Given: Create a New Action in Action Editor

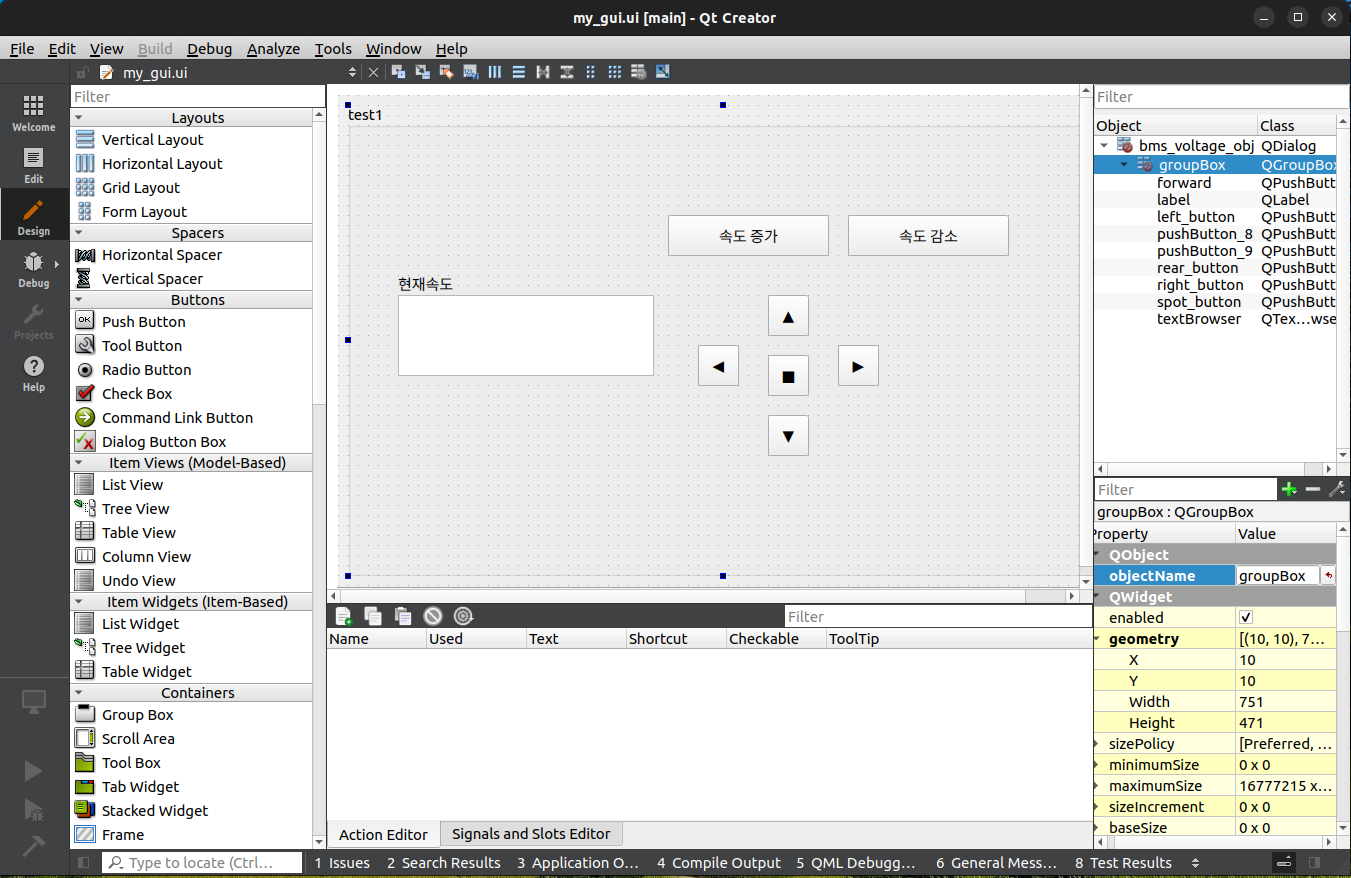Looking at the screenshot, I should pos(343,616).
